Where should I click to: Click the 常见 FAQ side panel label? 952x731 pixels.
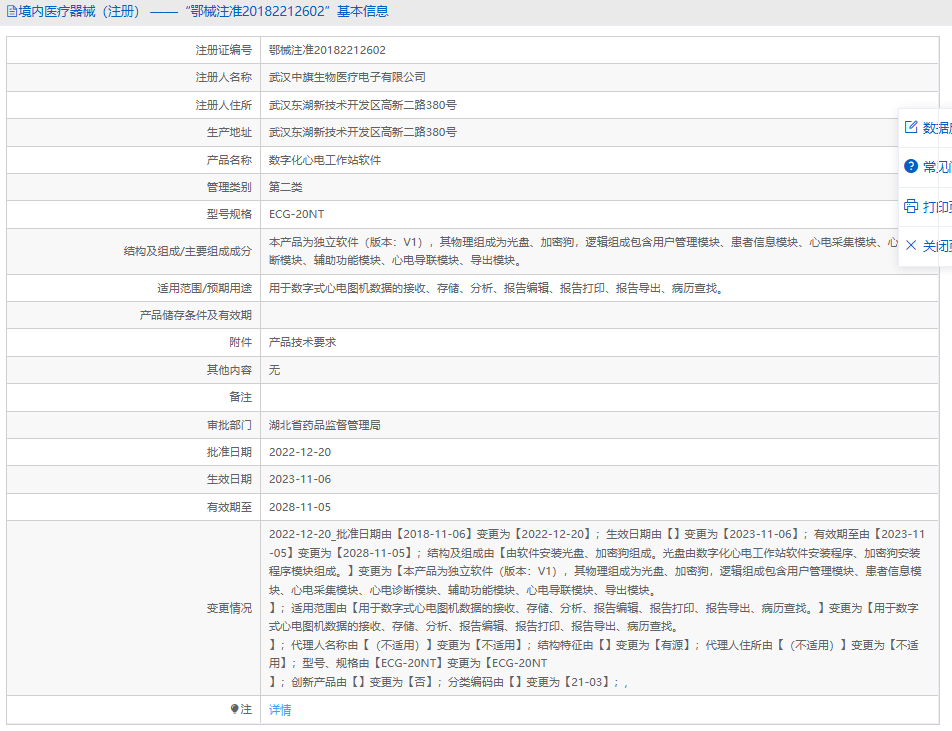[x=937, y=166]
